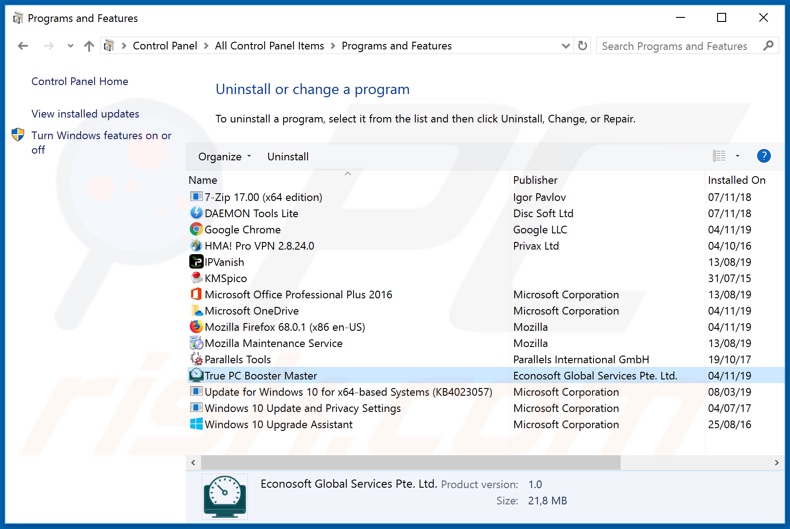Click the KB4023057 update icon

196,391
